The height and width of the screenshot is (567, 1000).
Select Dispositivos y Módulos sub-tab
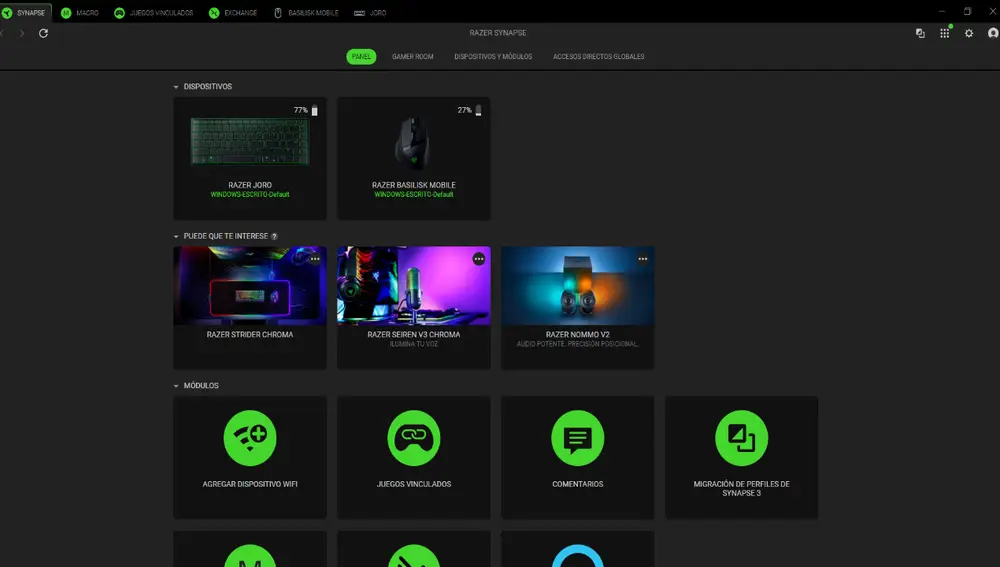tap(493, 57)
